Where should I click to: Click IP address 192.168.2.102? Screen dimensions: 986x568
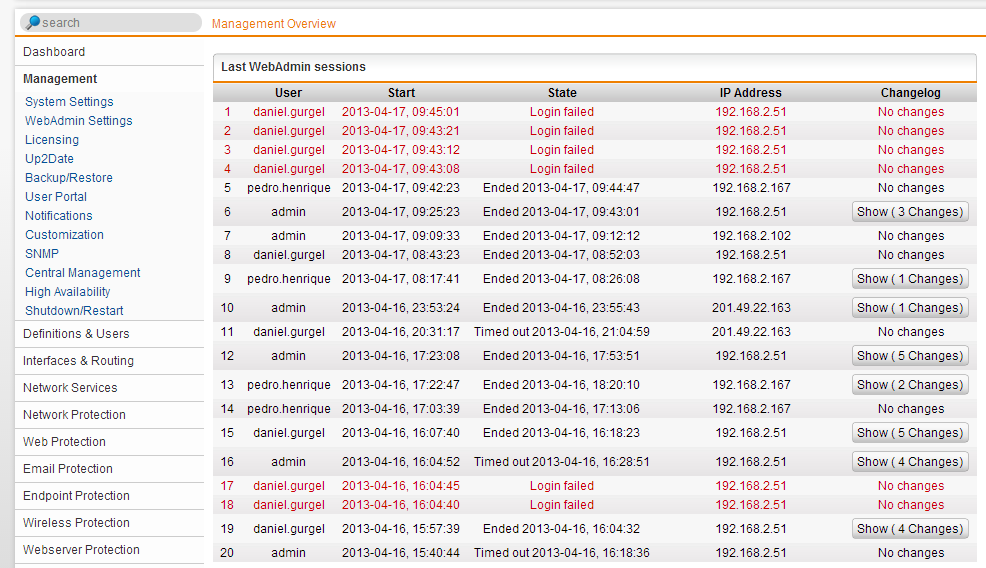tap(751, 236)
